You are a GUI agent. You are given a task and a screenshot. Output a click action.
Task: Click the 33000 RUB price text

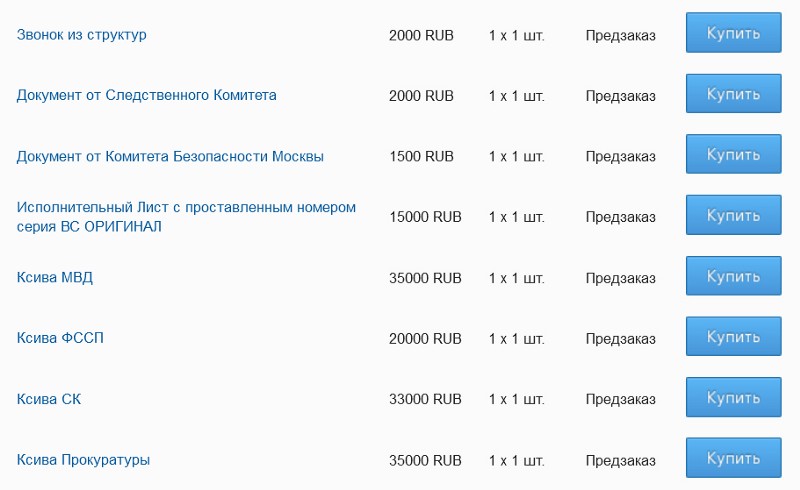tap(425, 399)
